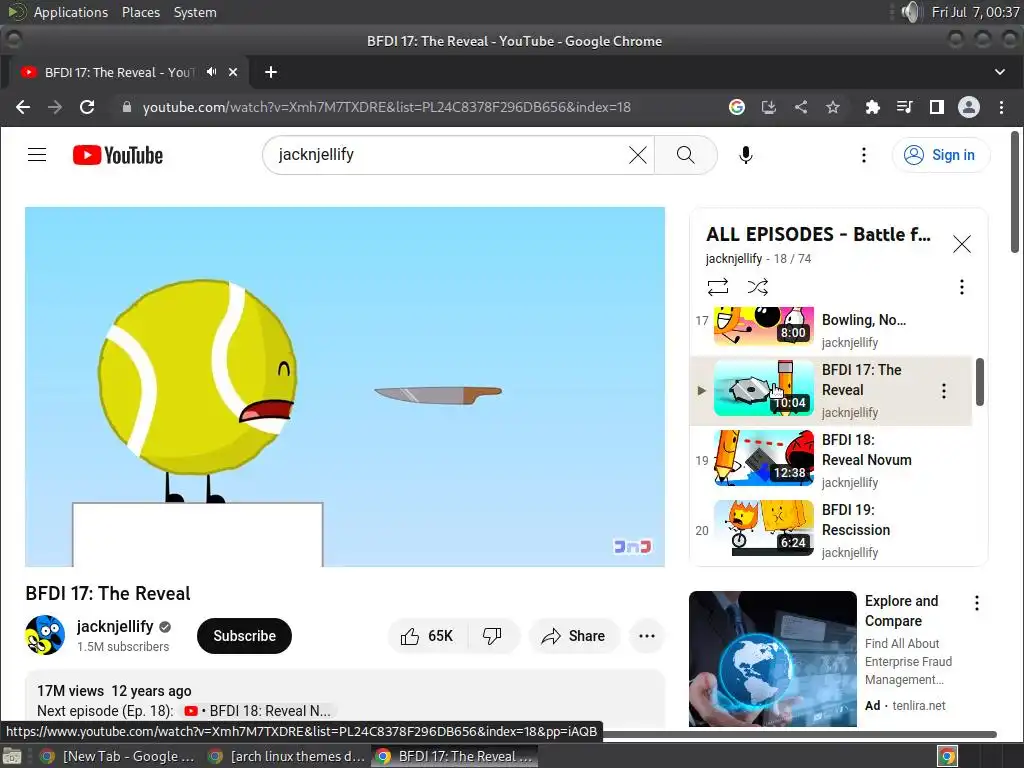Switch to New Tab - Google taskbar window
1024x768 pixels.
tap(118, 756)
